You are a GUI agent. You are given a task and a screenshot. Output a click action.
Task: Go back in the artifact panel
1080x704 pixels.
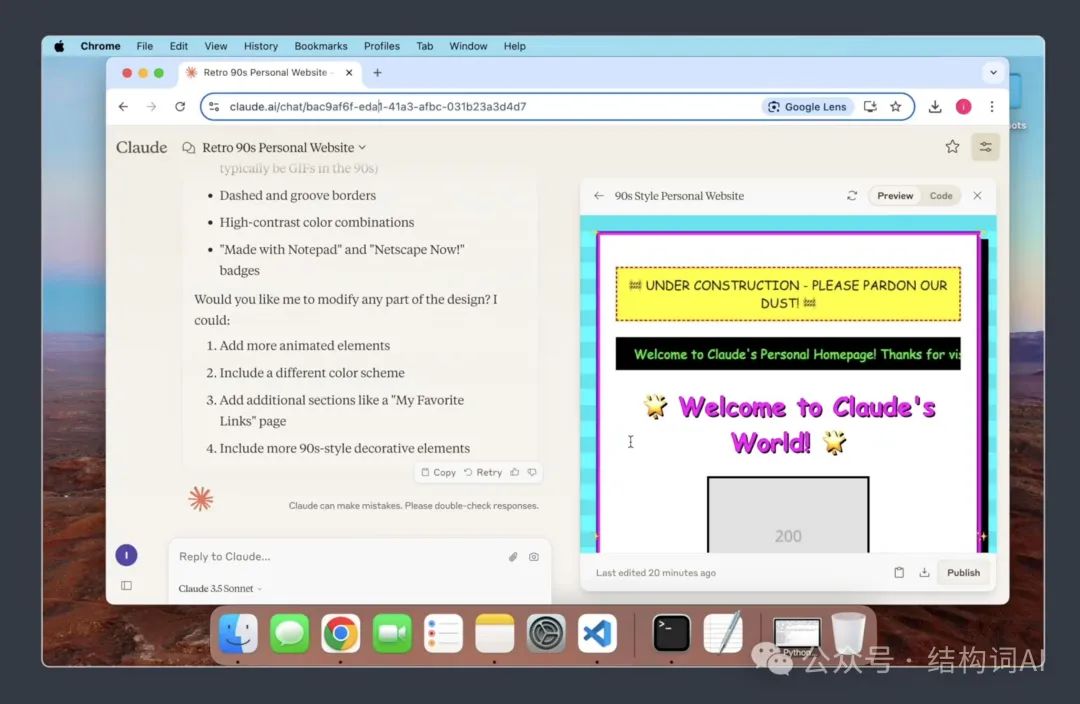tap(599, 196)
